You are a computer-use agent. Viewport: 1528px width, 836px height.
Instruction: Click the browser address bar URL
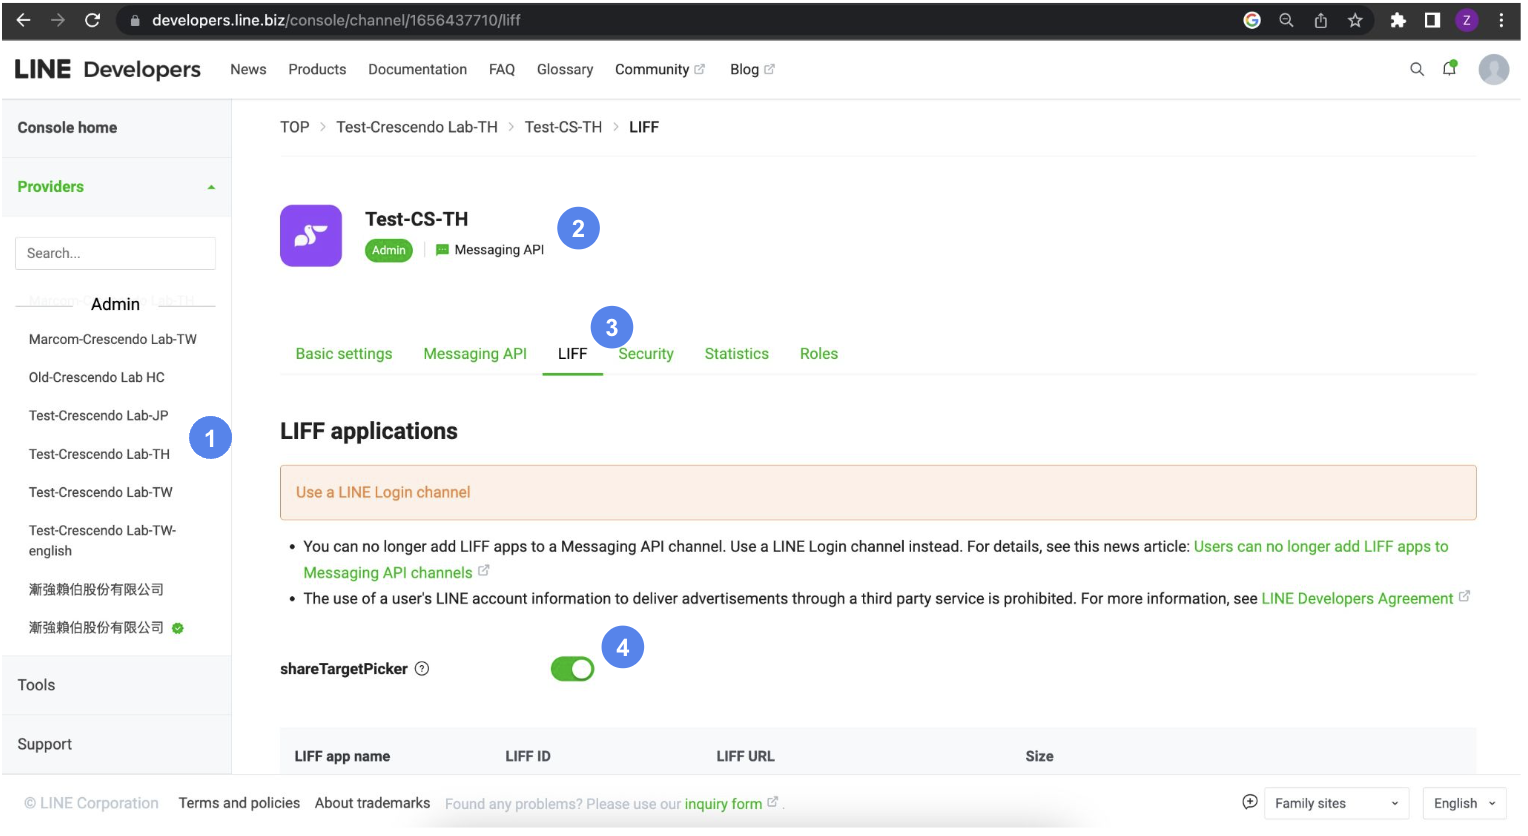pos(336,20)
